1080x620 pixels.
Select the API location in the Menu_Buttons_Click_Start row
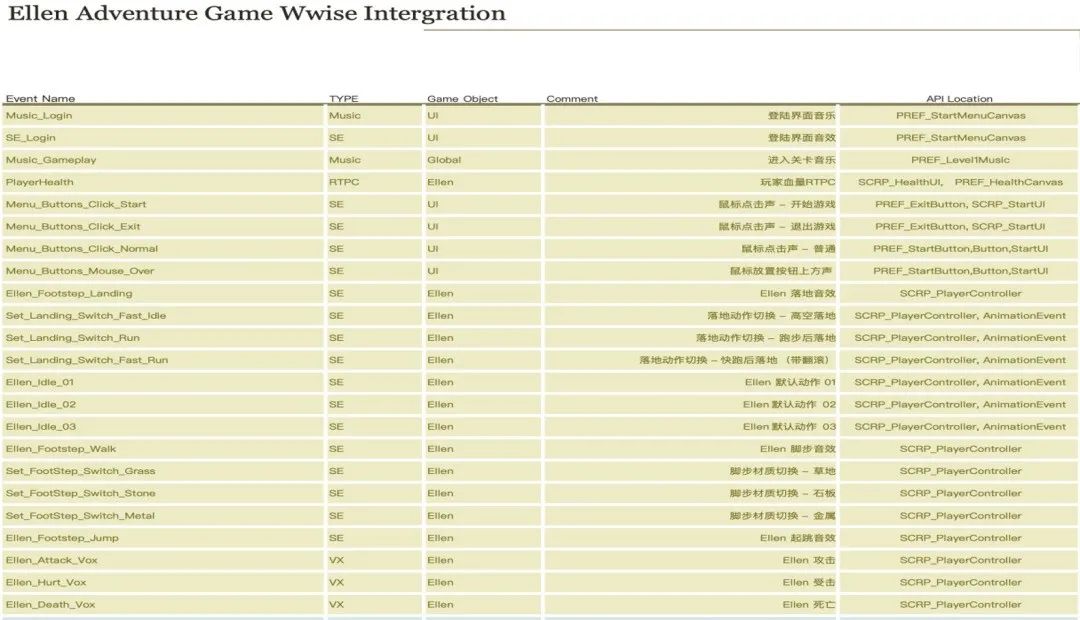(960, 204)
